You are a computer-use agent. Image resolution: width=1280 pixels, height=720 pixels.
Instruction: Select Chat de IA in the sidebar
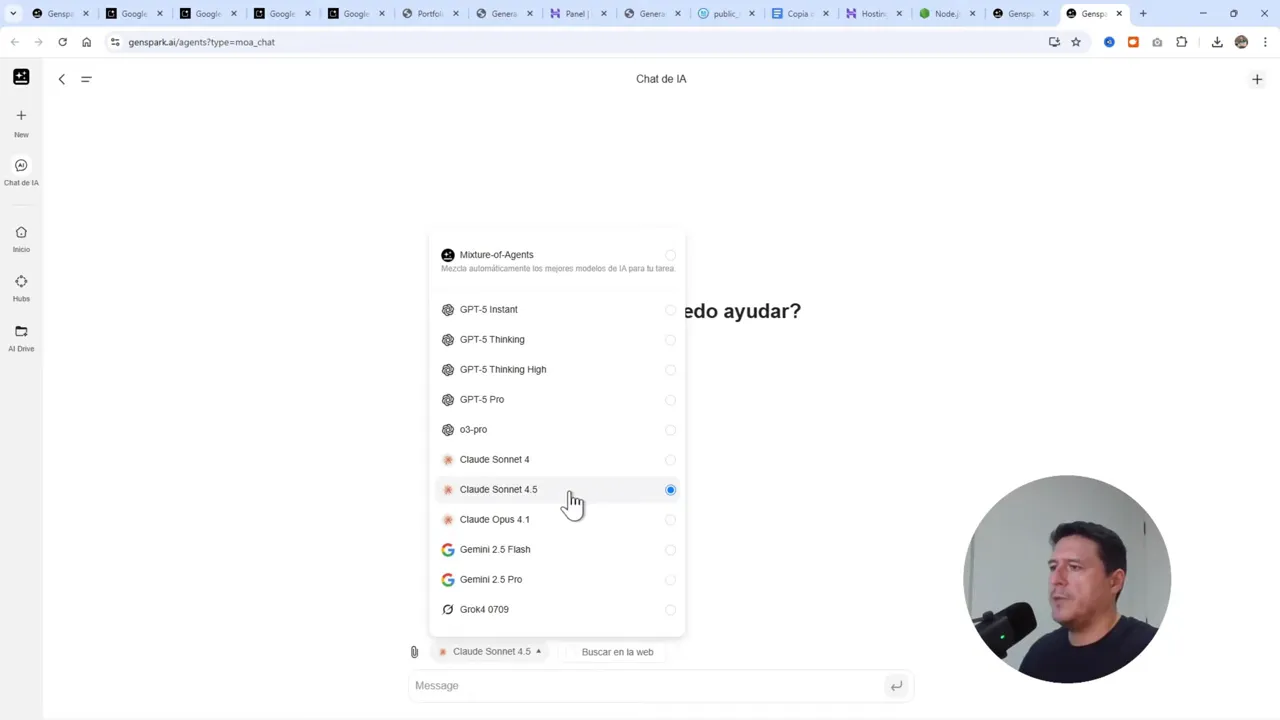[x=21, y=170]
